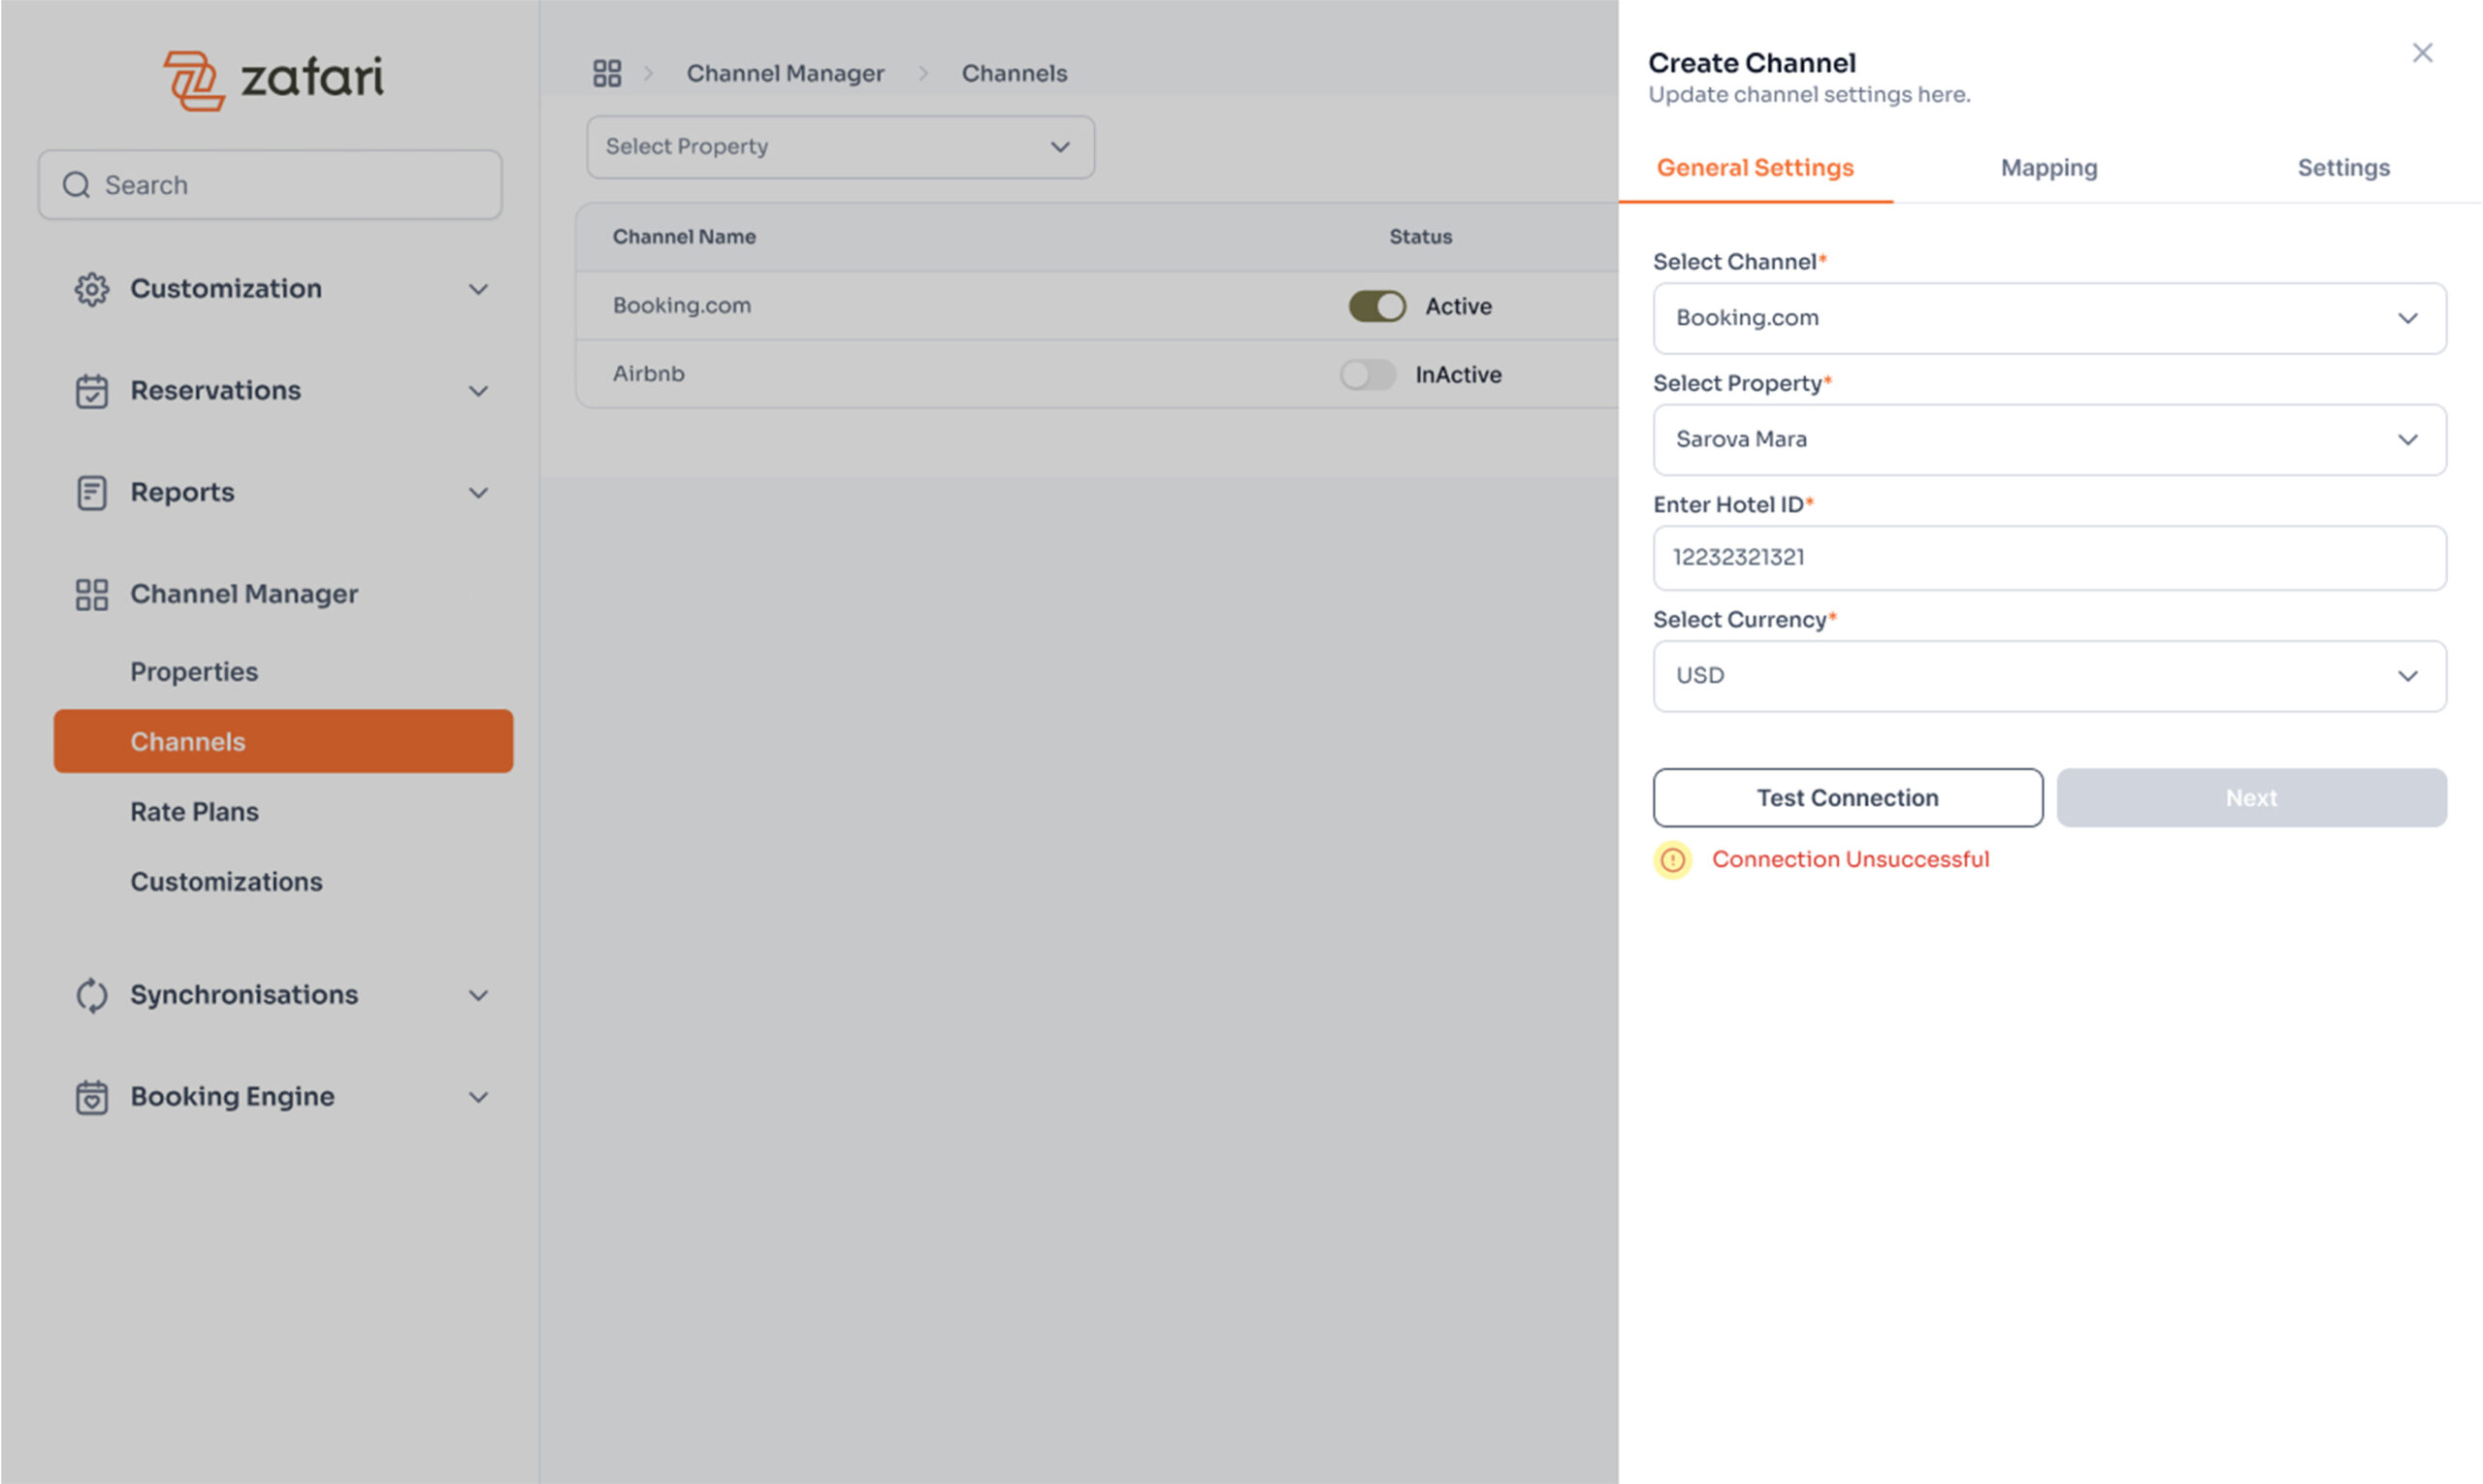This screenshot has height=1484, width=2483.
Task: Expand the Reservations sidebar section
Action: point(478,391)
